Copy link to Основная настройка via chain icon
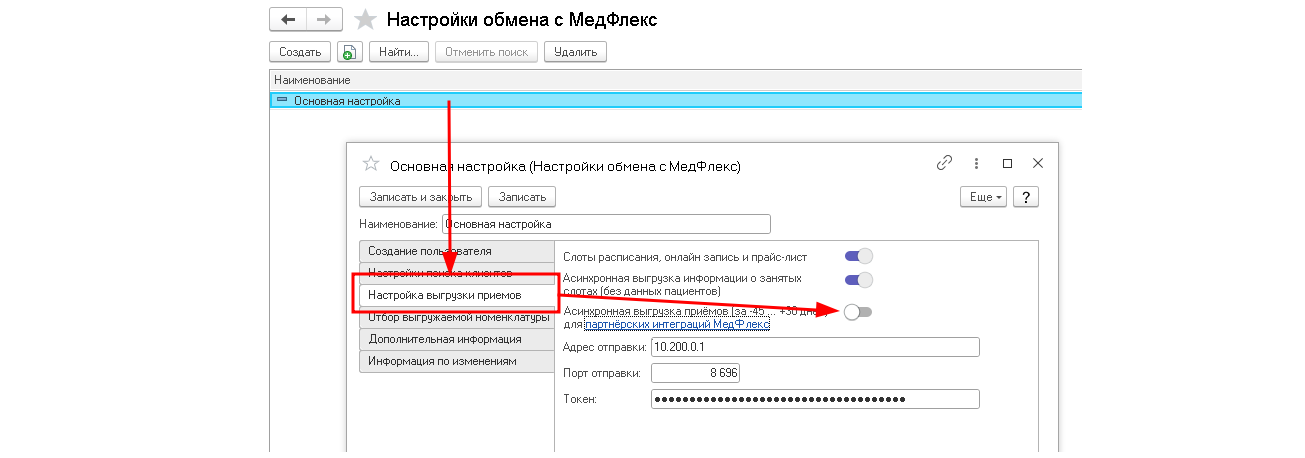 944,163
